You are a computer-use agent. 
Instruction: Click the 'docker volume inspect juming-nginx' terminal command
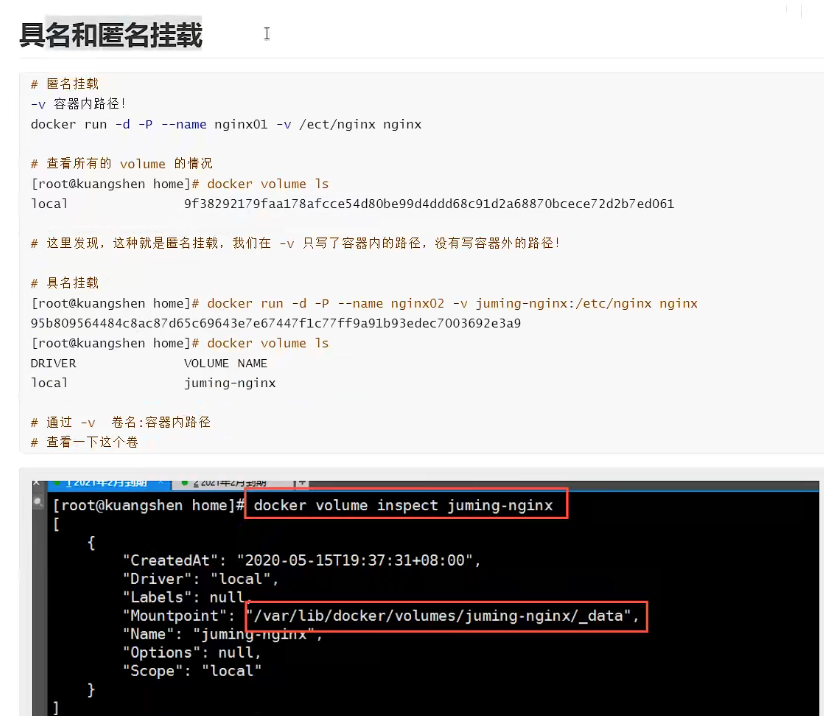(x=403, y=506)
